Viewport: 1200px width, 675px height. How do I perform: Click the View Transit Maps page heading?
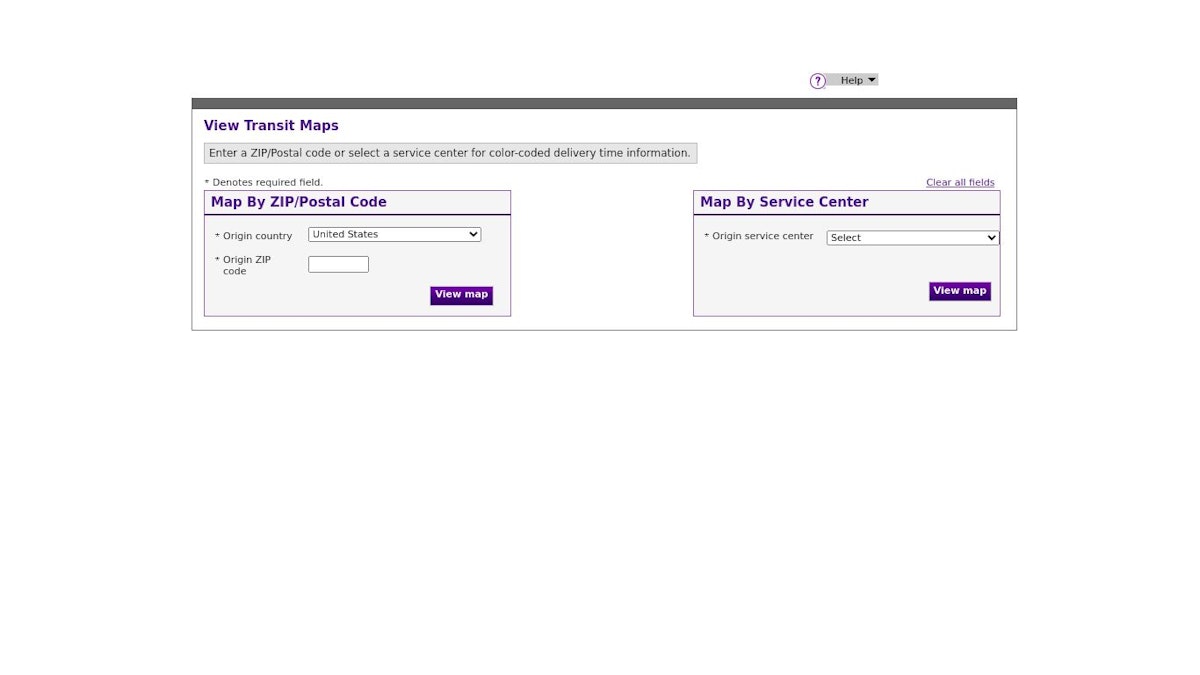click(271, 126)
